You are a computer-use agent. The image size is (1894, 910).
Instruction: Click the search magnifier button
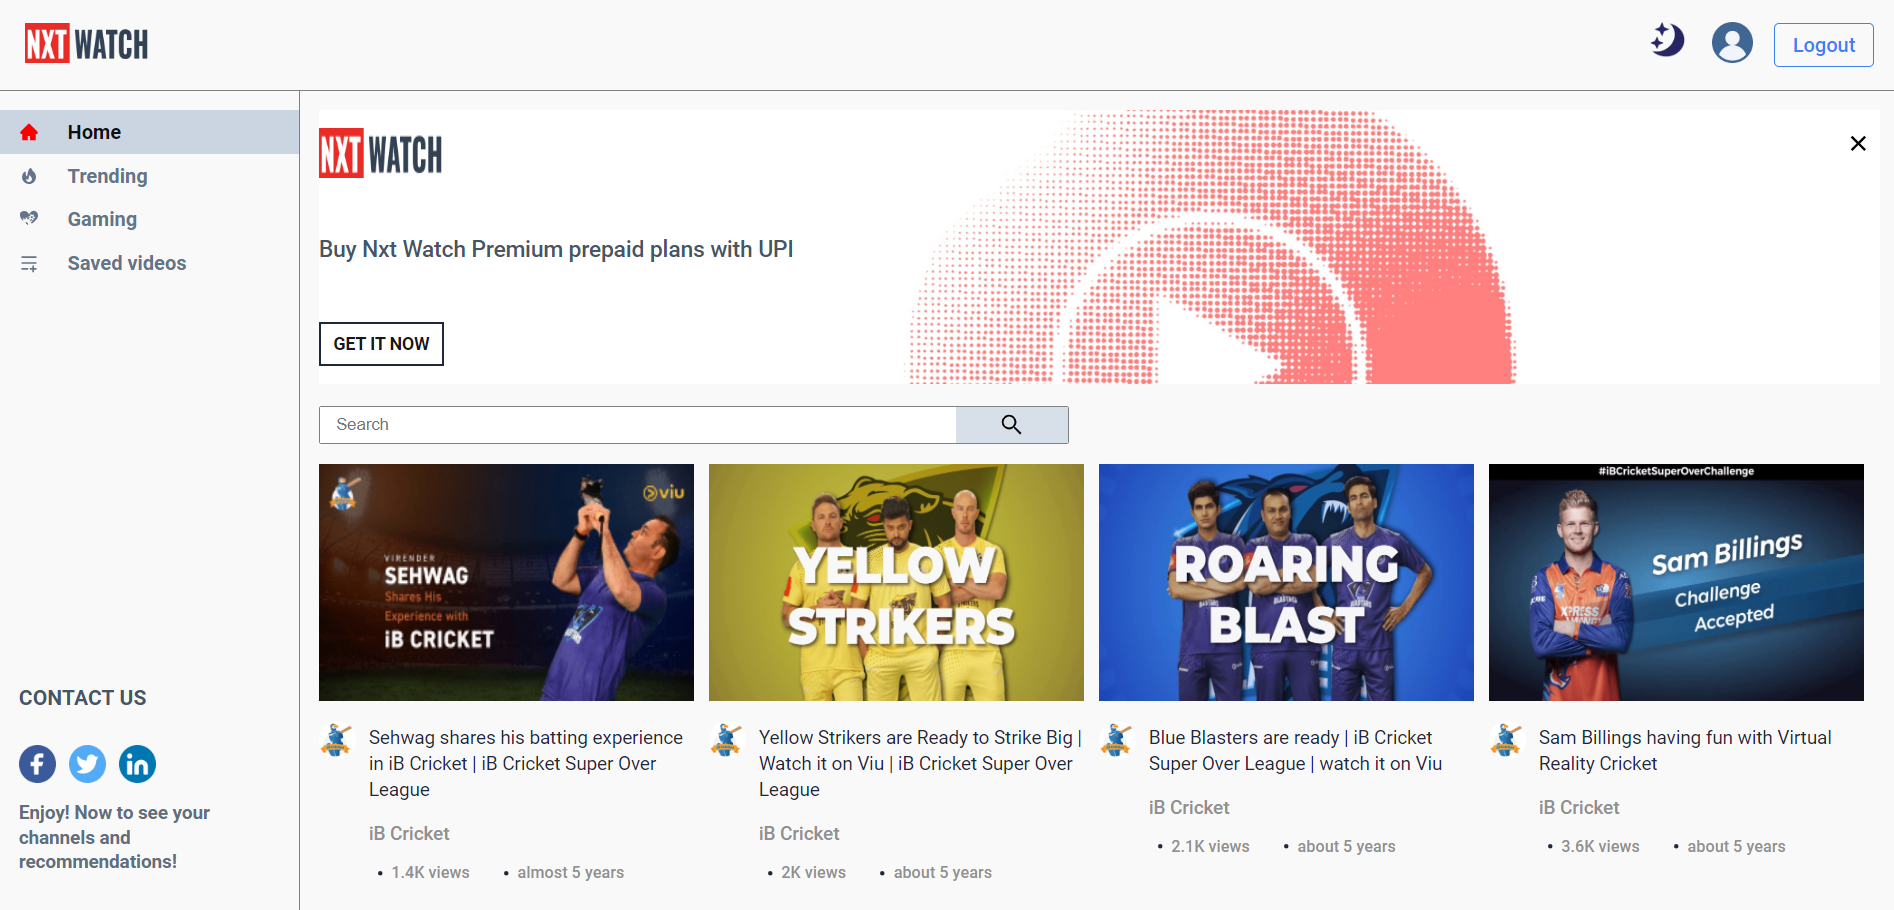pyautogui.click(x=1012, y=425)
